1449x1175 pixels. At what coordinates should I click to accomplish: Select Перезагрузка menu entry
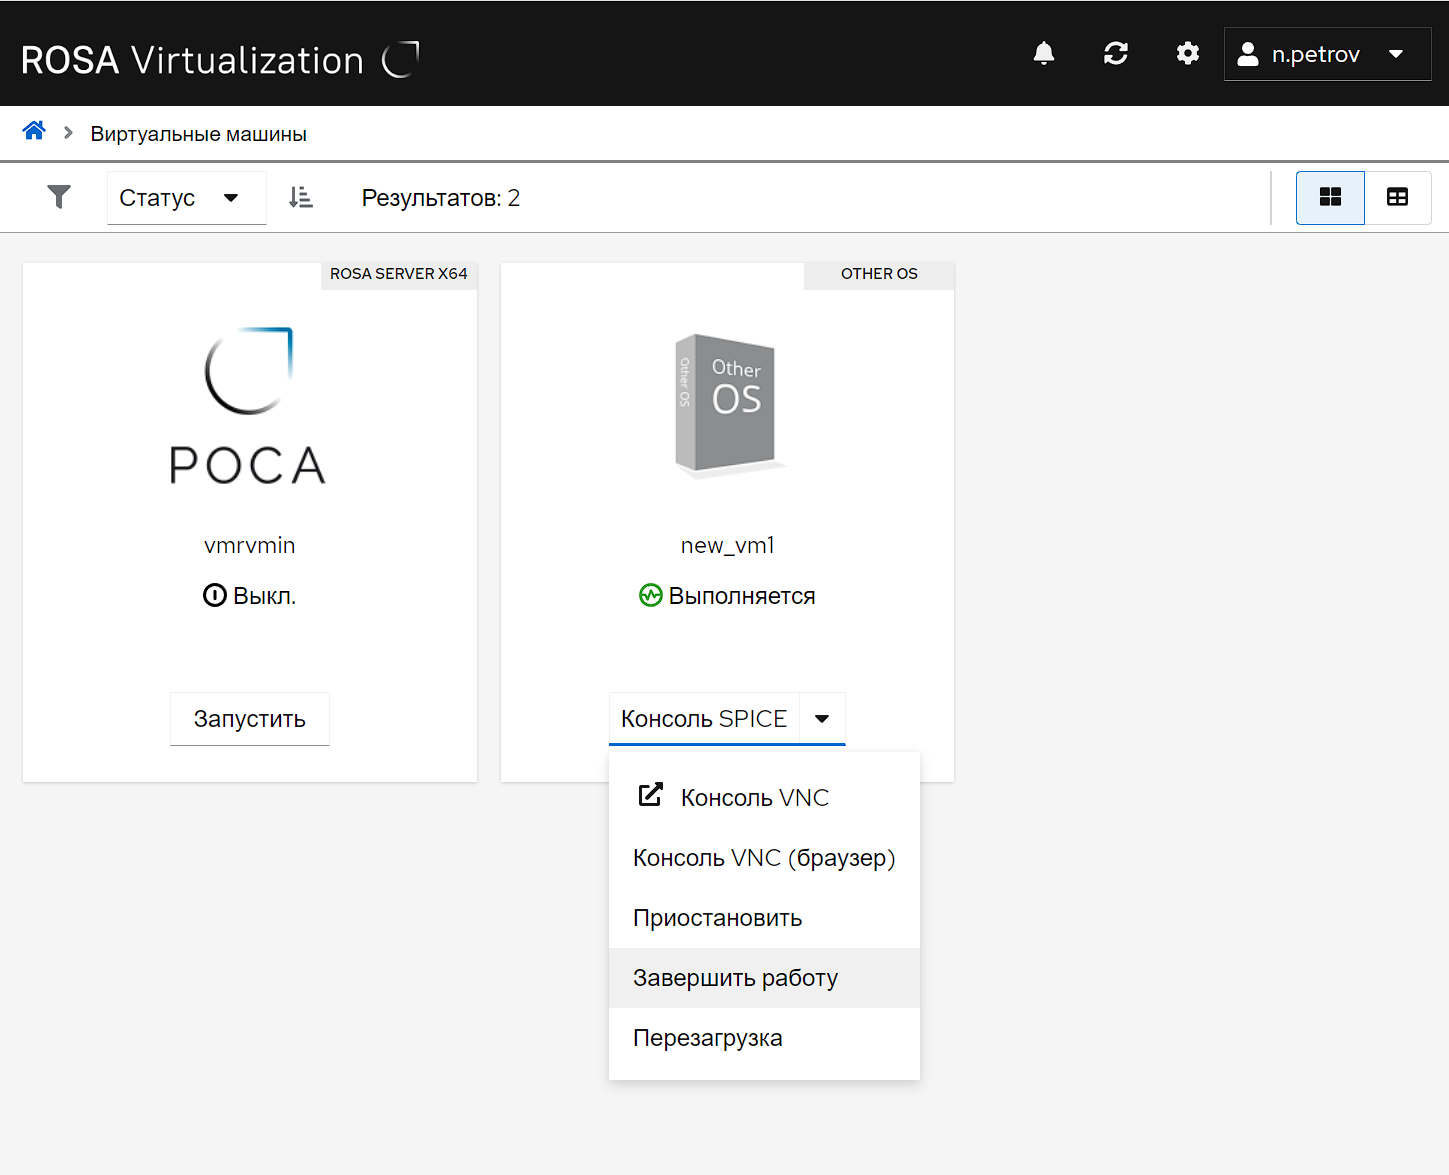click(707, 1038)
